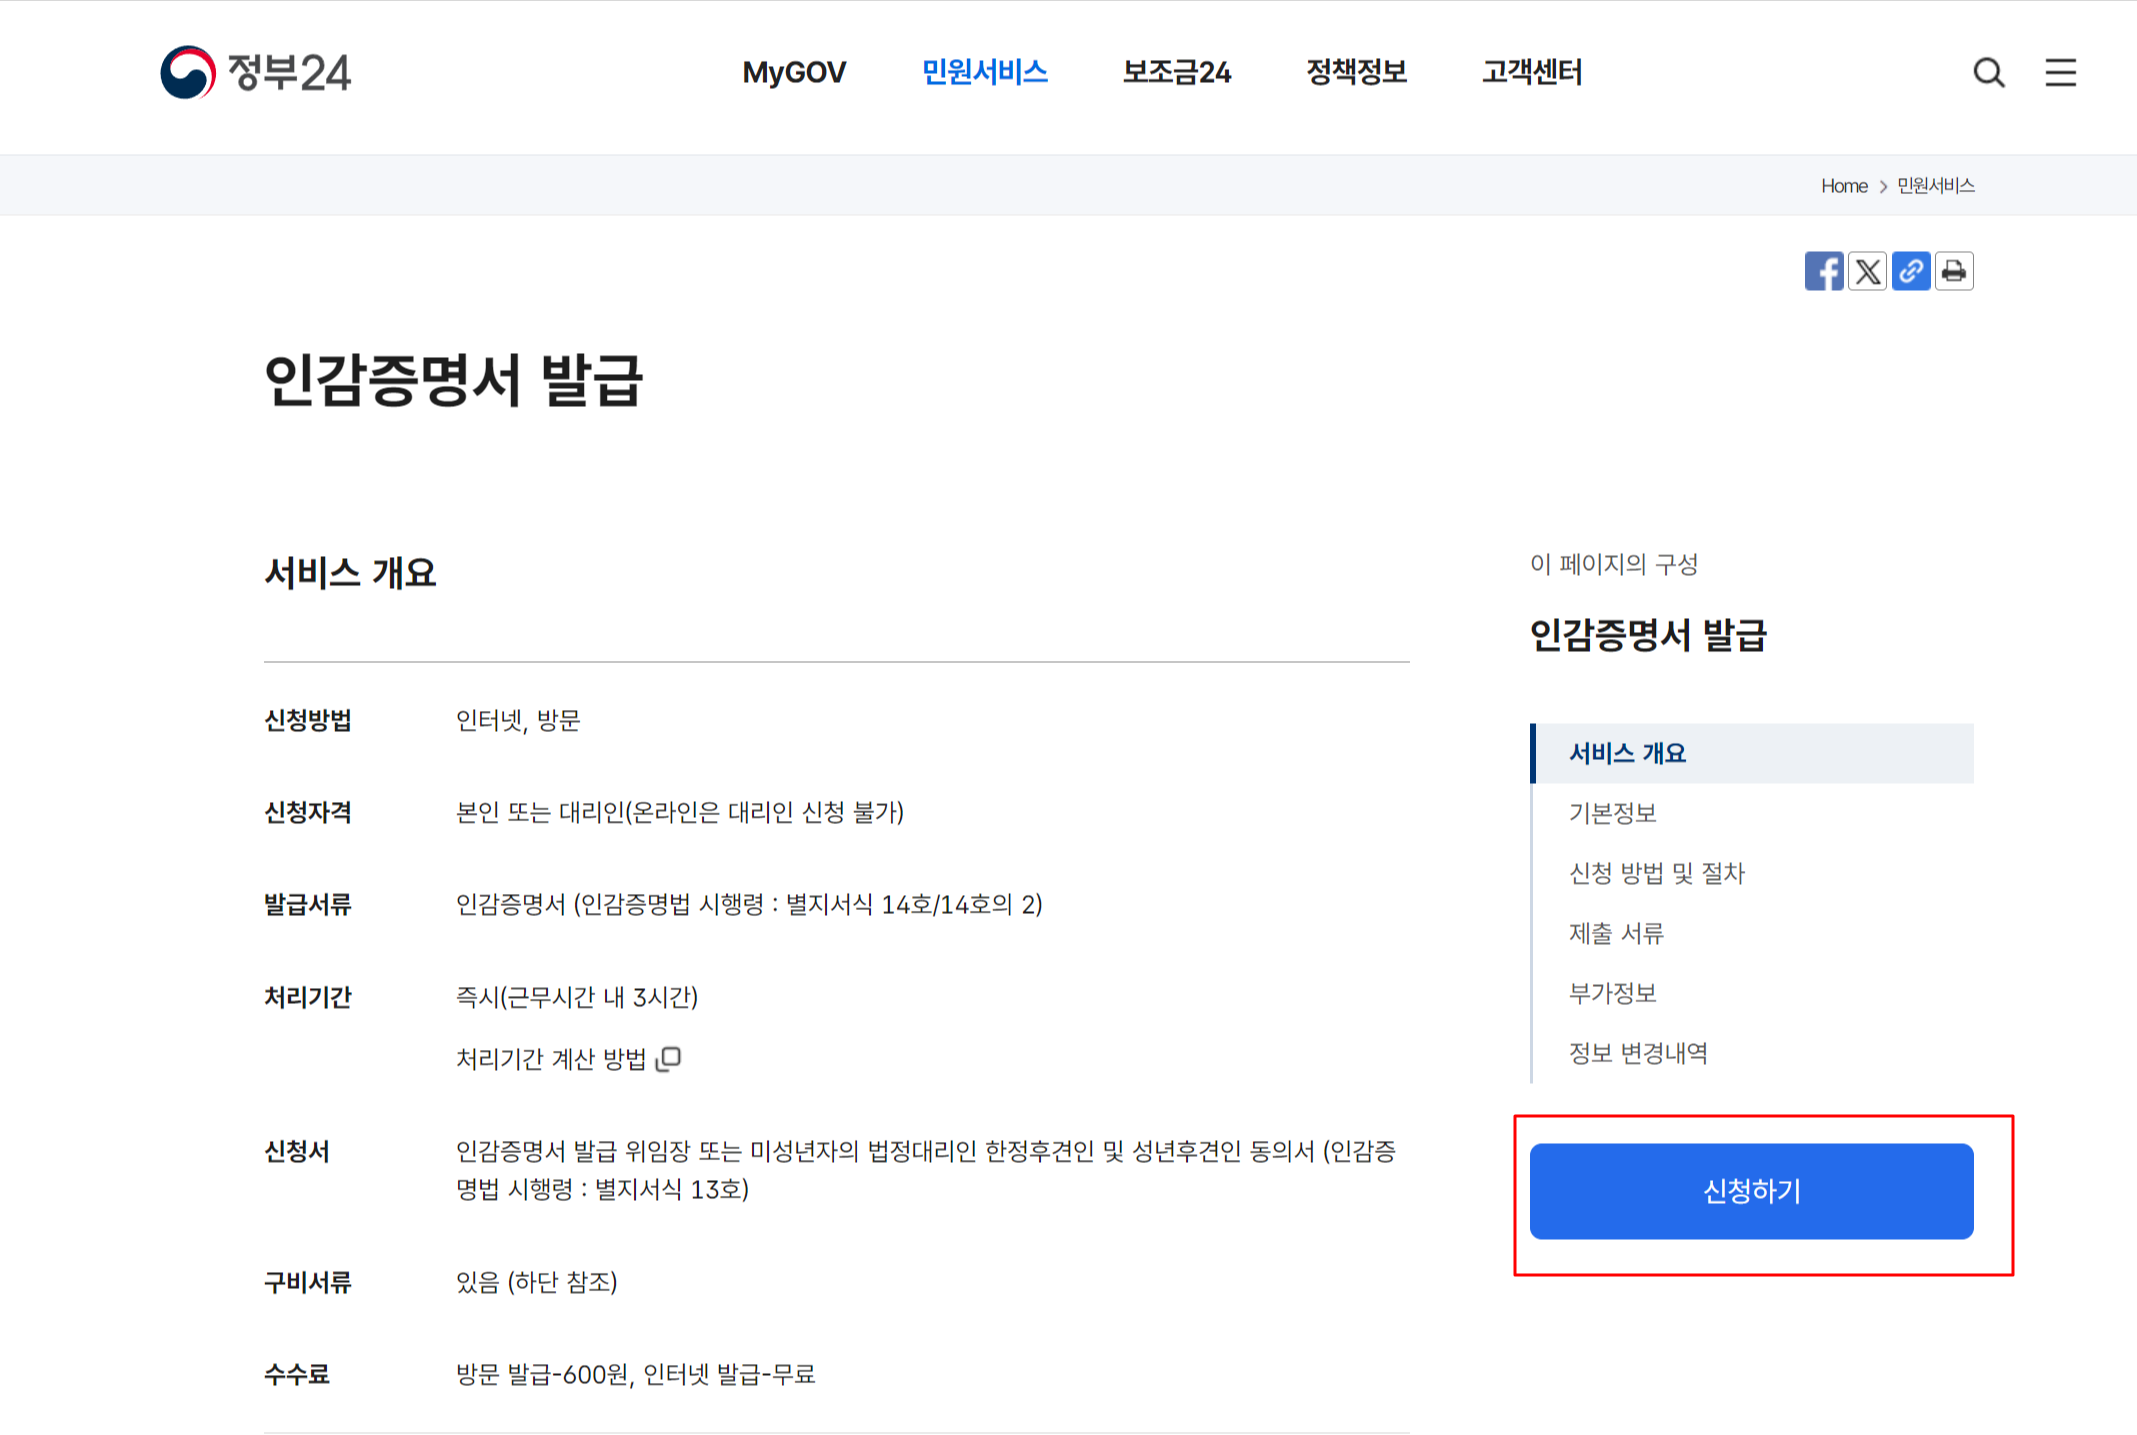The width and height of the screenshot is (2137, 1435).
Task: Open 처리기간 계산 방법 popup icon
Action: pyautogui.click(x=669, y=1058)
